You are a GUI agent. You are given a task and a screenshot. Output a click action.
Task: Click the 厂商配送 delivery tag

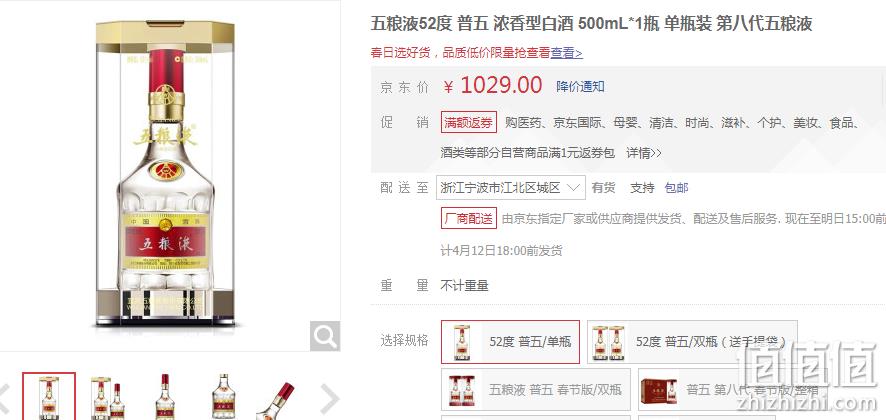click(468, 218)
